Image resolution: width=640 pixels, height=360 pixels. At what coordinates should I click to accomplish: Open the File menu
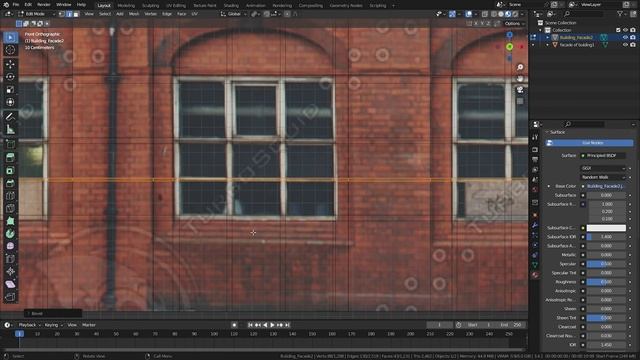point(16,5)
